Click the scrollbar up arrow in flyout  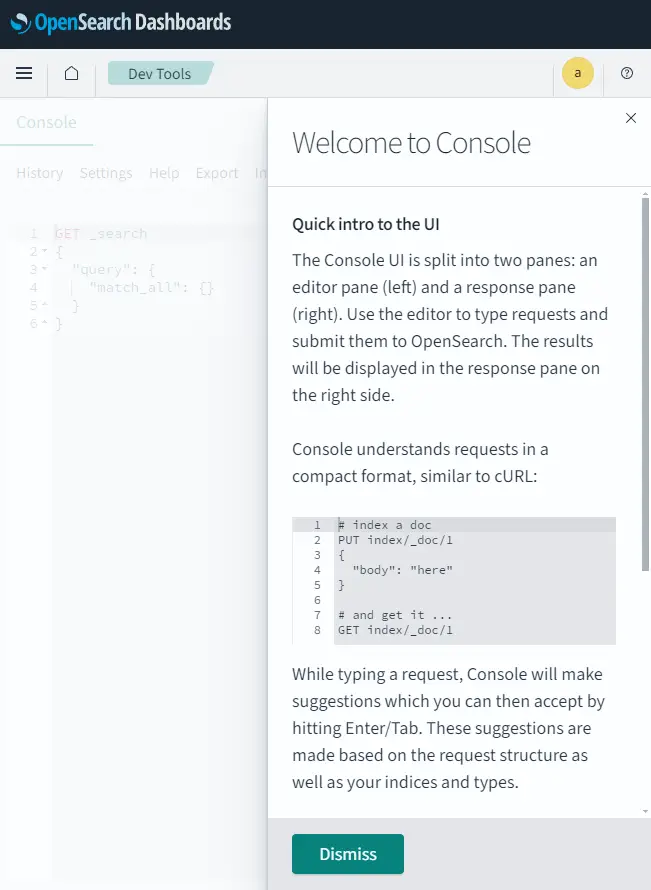tap(645, 194)
